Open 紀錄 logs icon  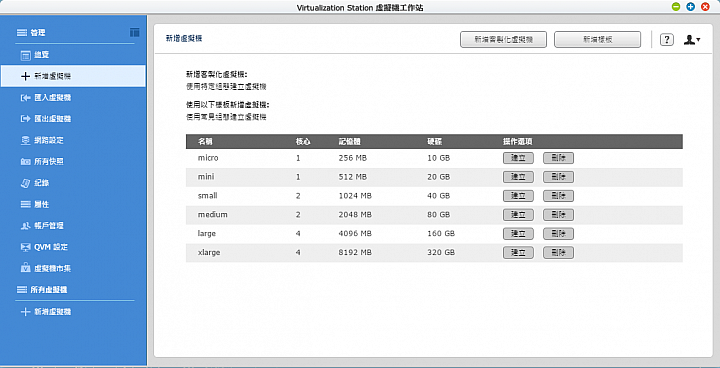point(25,183)
